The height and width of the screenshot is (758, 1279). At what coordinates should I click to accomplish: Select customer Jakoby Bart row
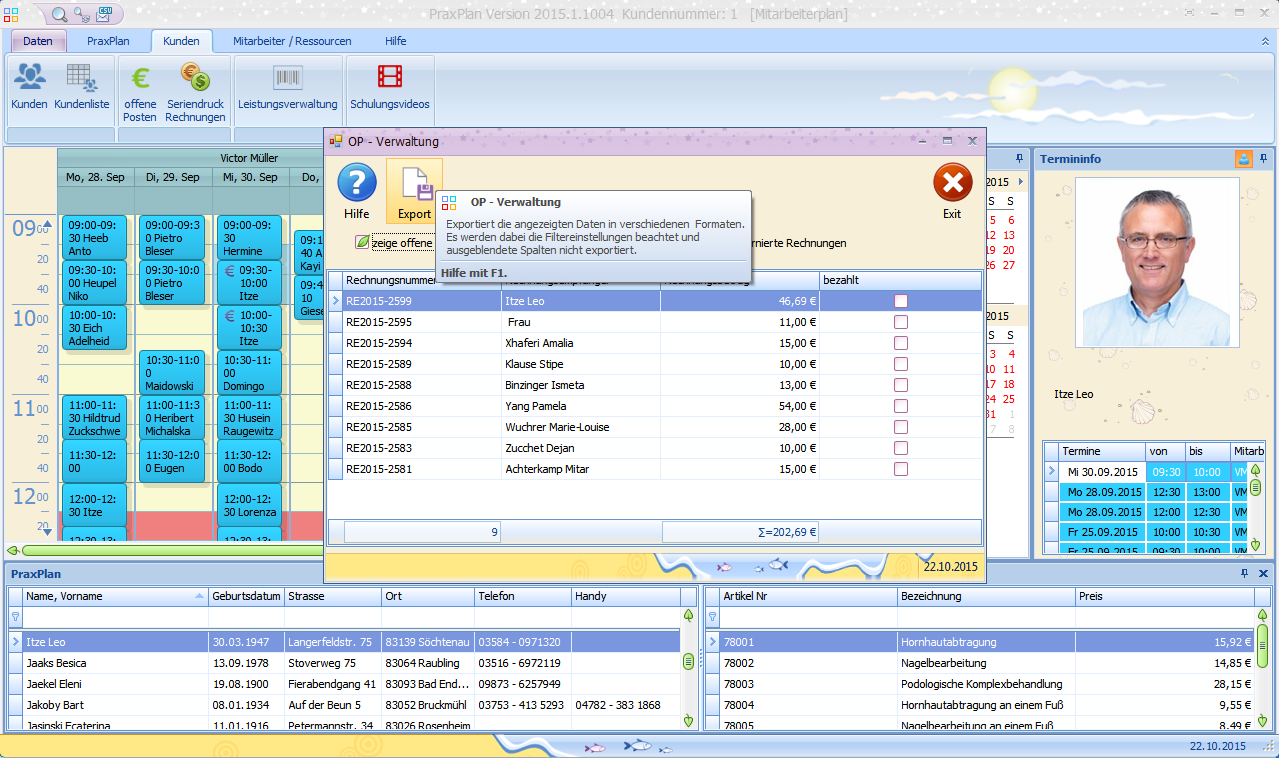[x=344, y=705]
